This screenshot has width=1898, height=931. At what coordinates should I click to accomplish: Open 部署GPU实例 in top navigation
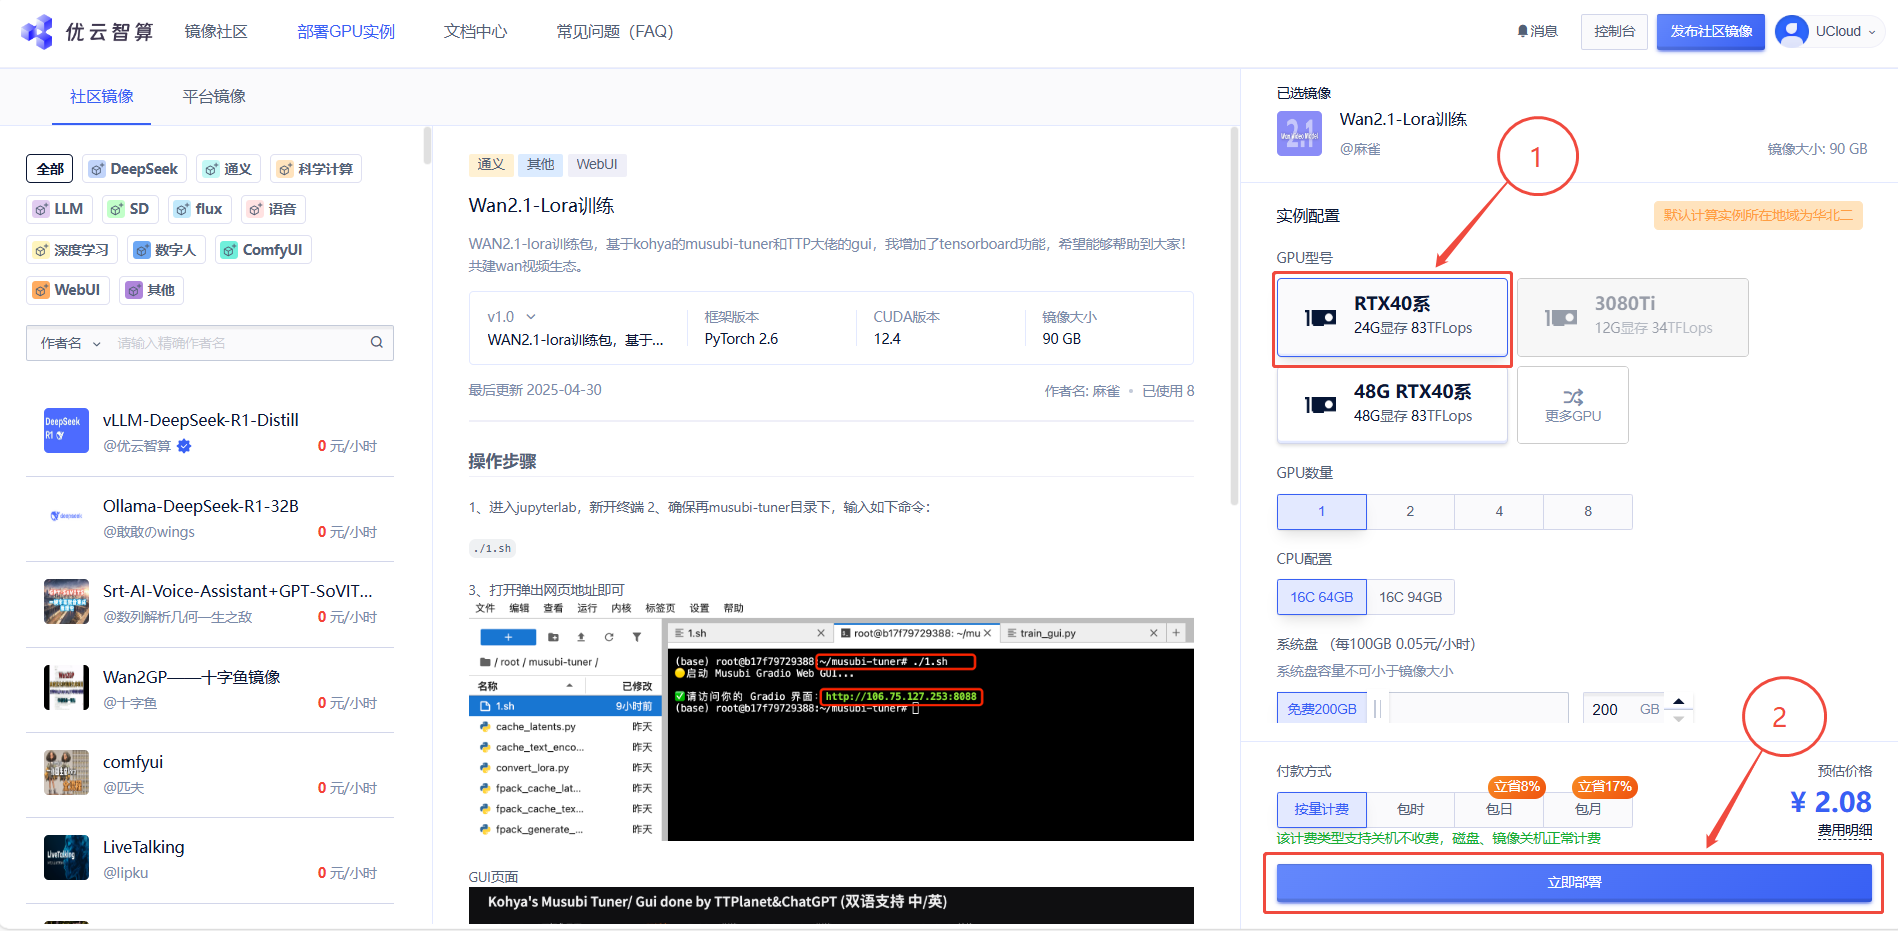346,32
